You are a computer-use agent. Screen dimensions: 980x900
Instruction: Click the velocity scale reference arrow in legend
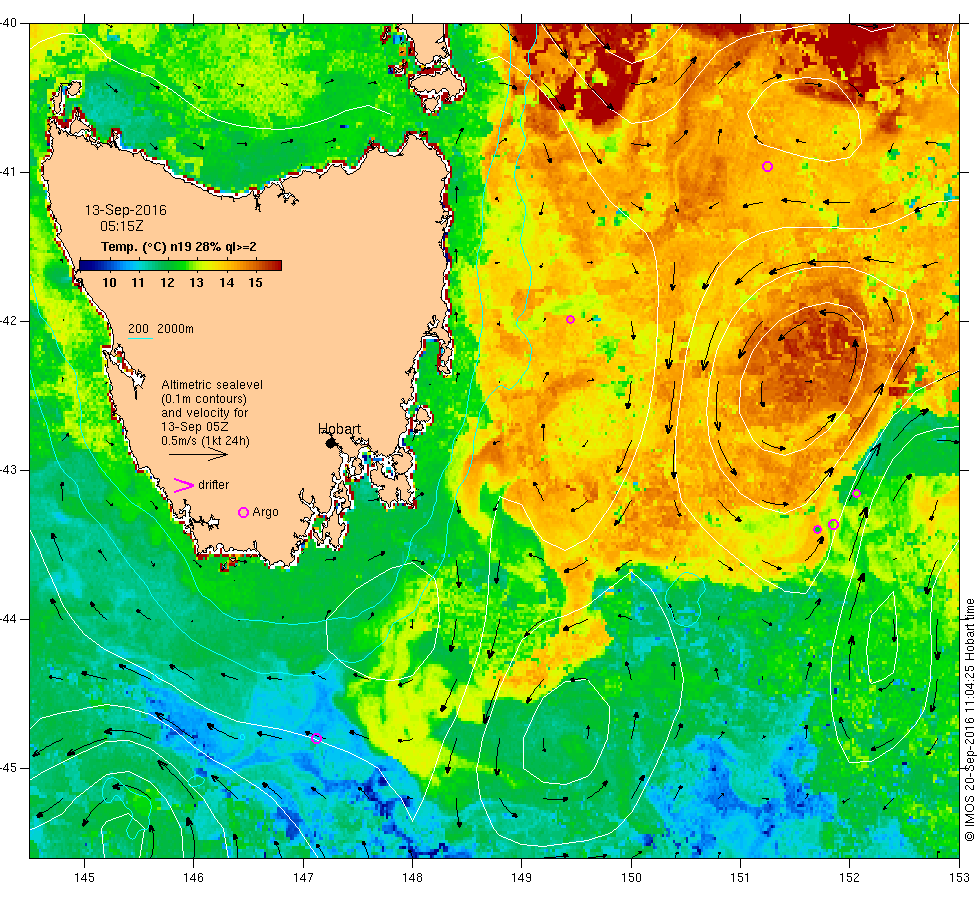click(x=198, y=455)
